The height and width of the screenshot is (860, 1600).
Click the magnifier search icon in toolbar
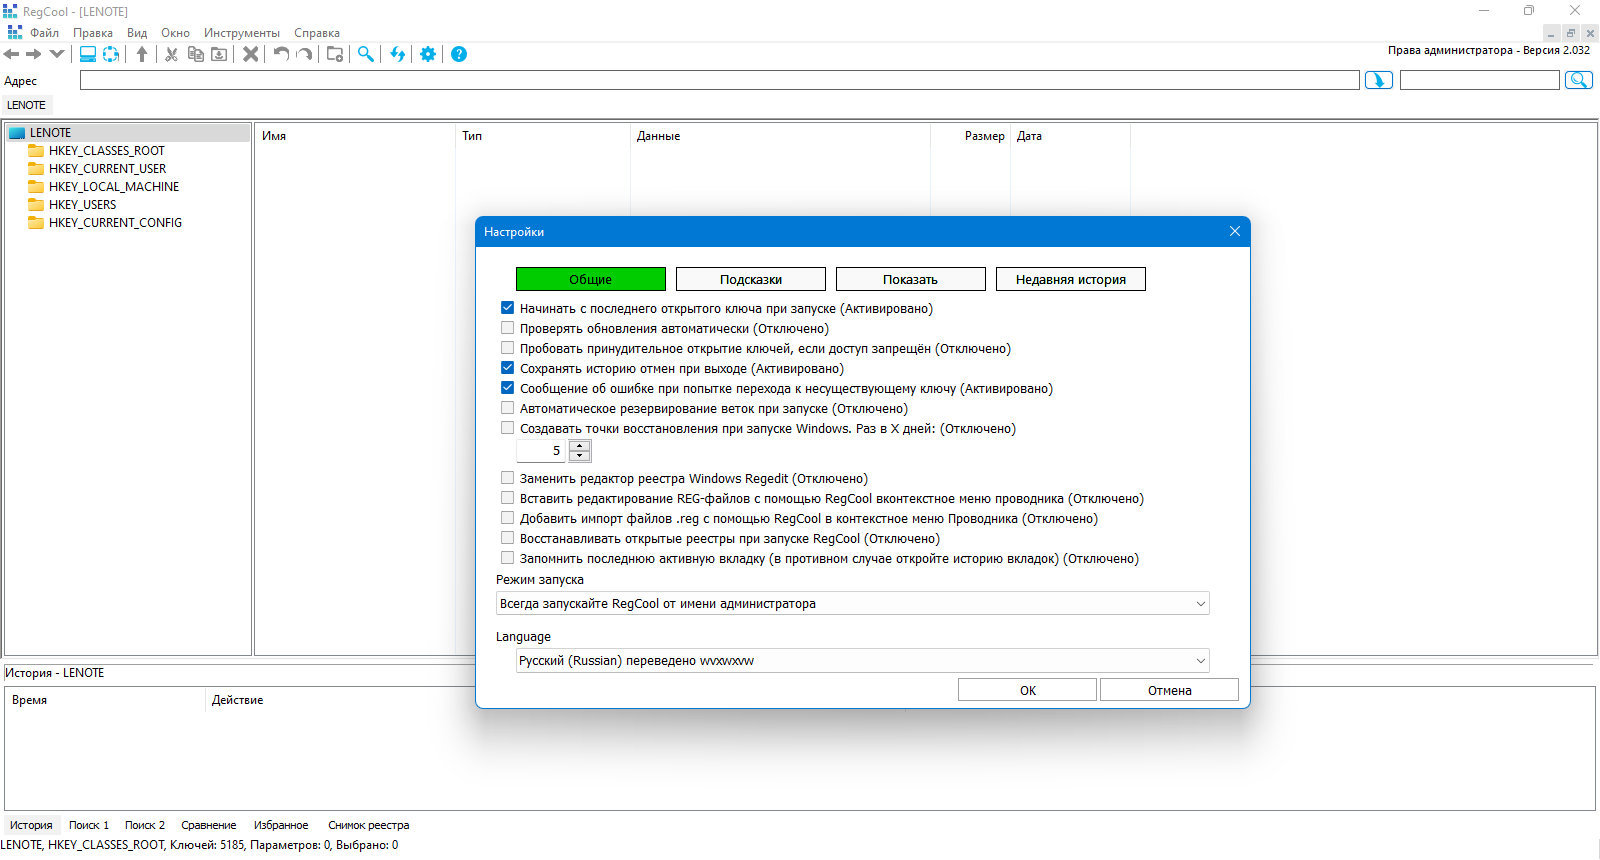(366, 54)
